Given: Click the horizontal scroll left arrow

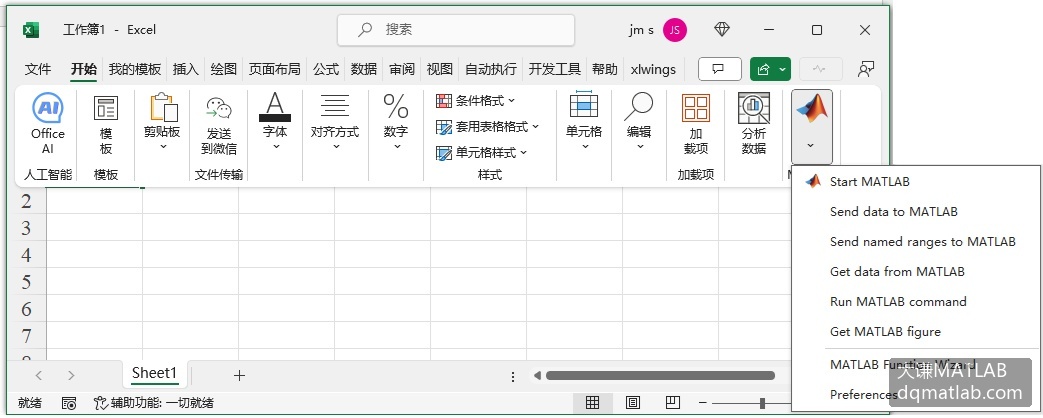Looking at the screenshot, I should (537, 375).
